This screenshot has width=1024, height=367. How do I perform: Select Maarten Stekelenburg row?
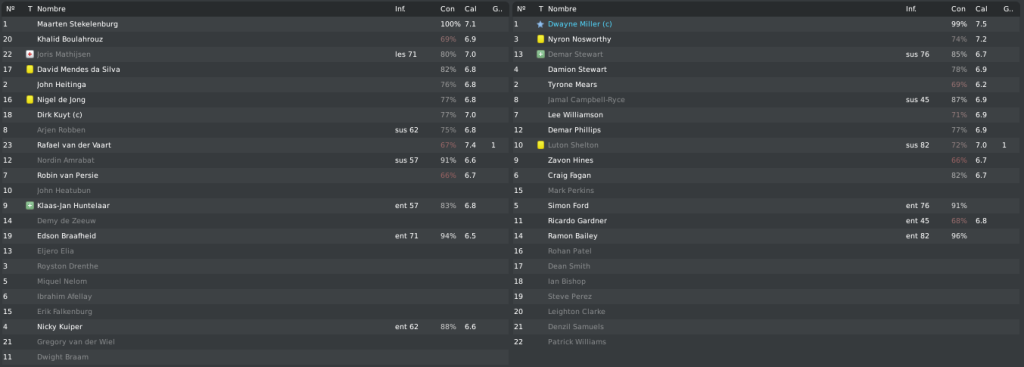coord(255,24)
